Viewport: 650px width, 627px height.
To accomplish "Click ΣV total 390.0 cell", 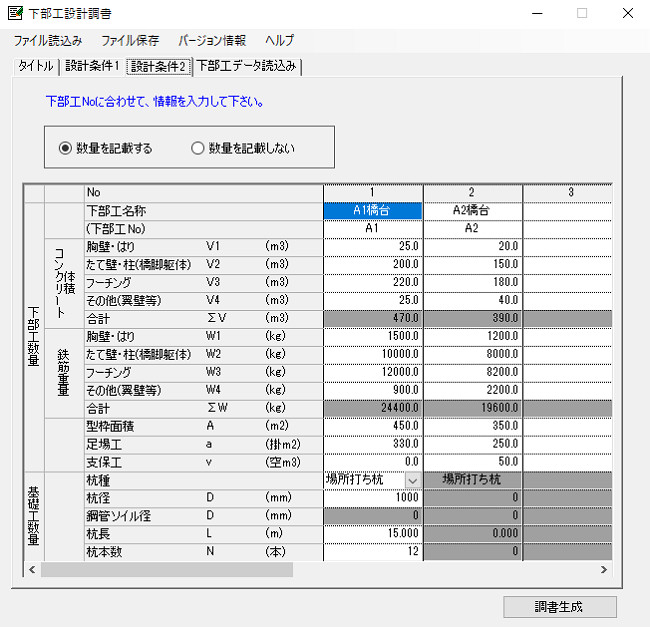I will tap(473, 318).
